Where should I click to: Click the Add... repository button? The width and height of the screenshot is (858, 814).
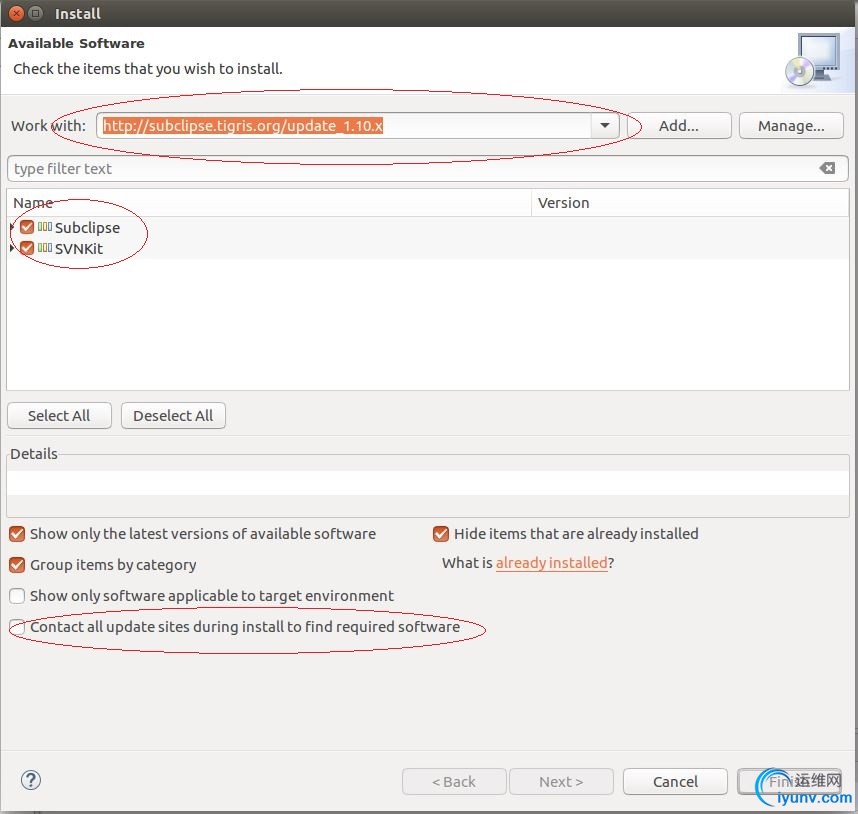tap(679, 126)
